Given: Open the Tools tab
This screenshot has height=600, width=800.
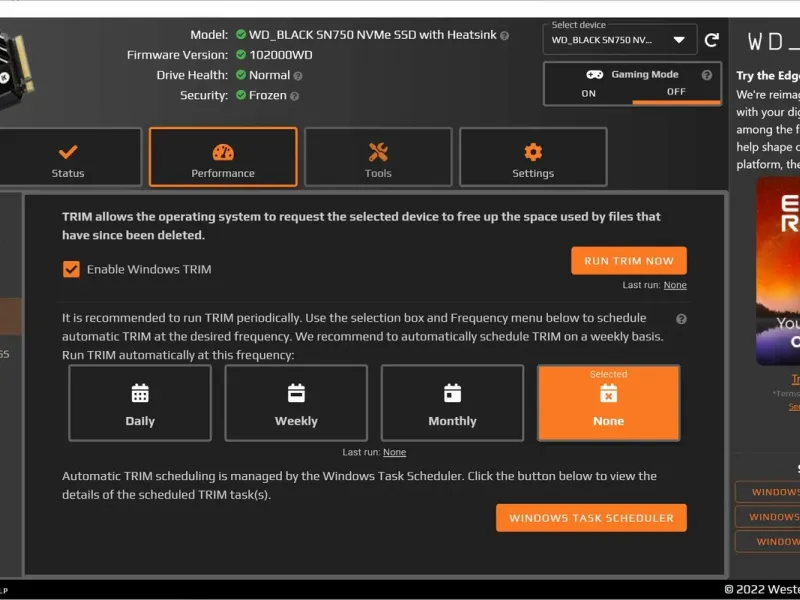Looking at the screenshot, I should click(x=378, y=157).
